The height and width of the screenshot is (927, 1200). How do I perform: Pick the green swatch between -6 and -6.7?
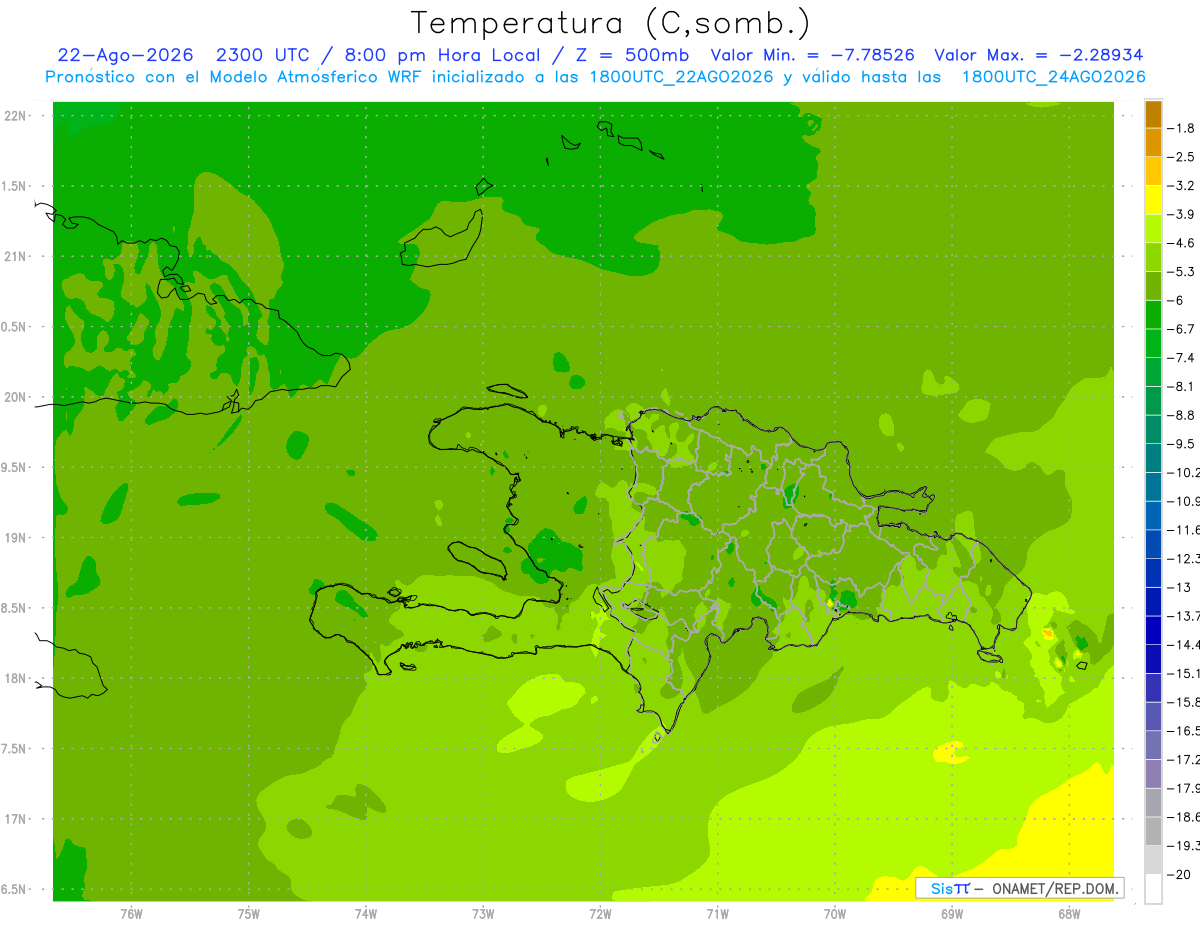coord(1153,315)
